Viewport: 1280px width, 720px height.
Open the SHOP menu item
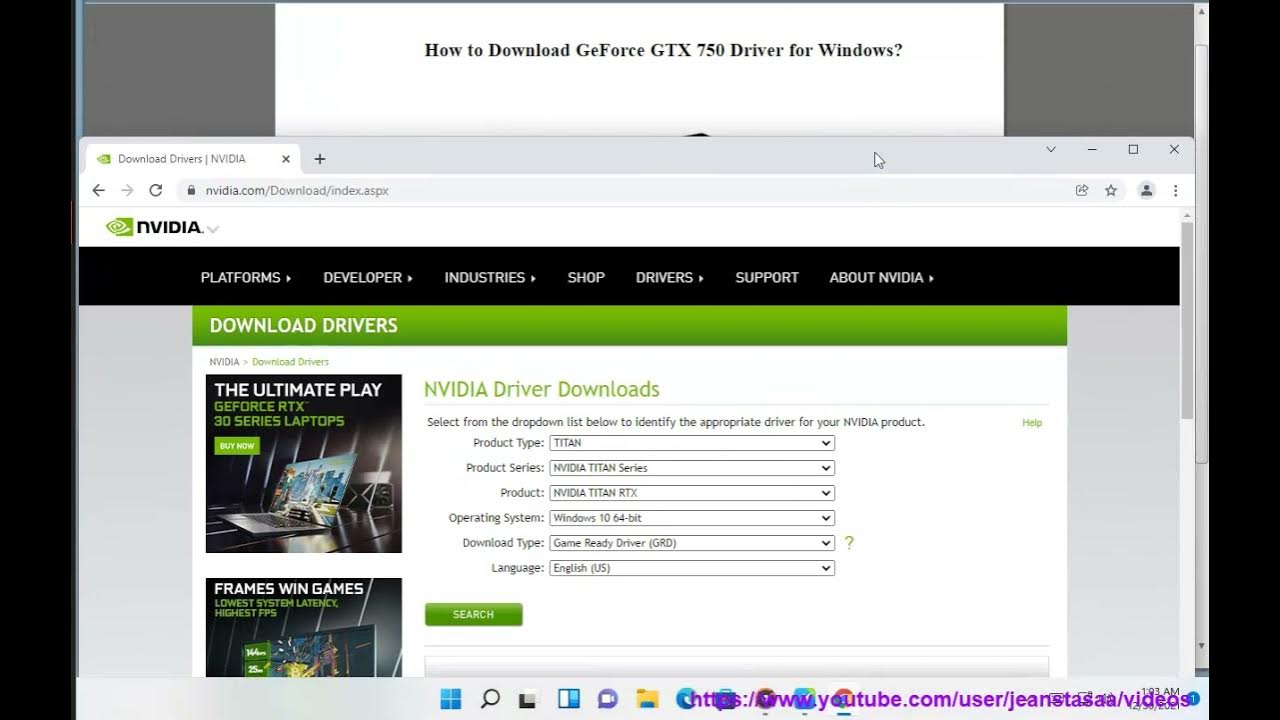(586, 277)
